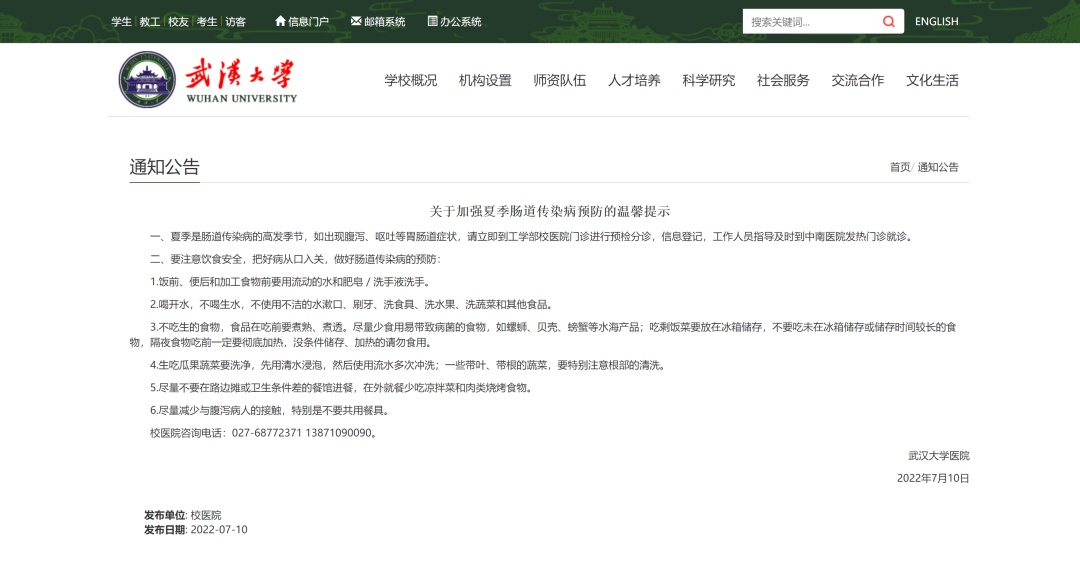This screenshot has width=1080, height=561.
Task: Click the 武汉大学 red calligraphy wordmark
Action: [x=240, y=74]
